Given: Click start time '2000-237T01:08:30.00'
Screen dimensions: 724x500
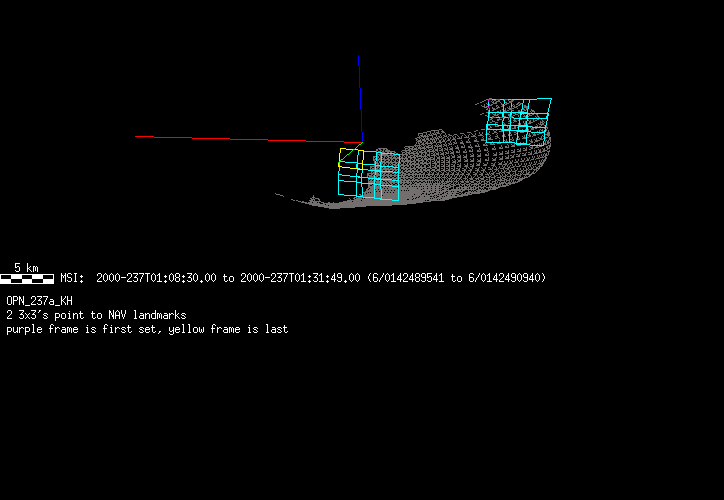Looking at the screenshot, I should pos(156,278).
